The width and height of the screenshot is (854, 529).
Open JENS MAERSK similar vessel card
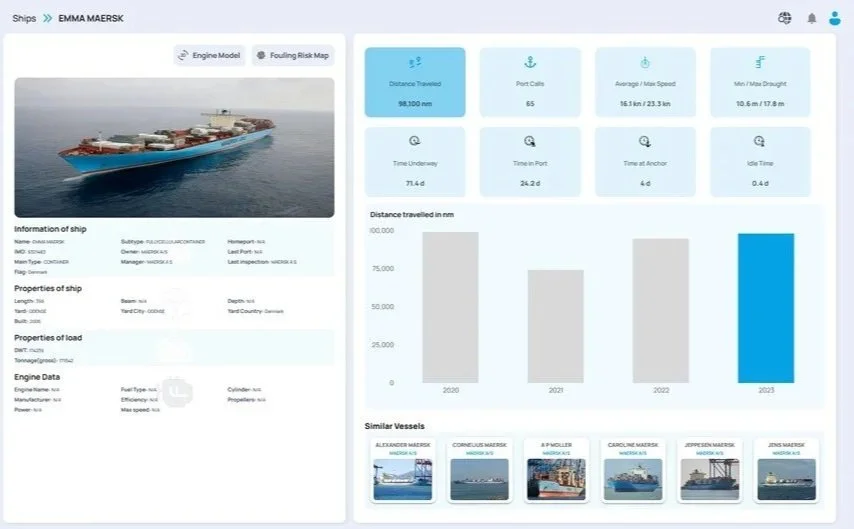pos(786,470)
